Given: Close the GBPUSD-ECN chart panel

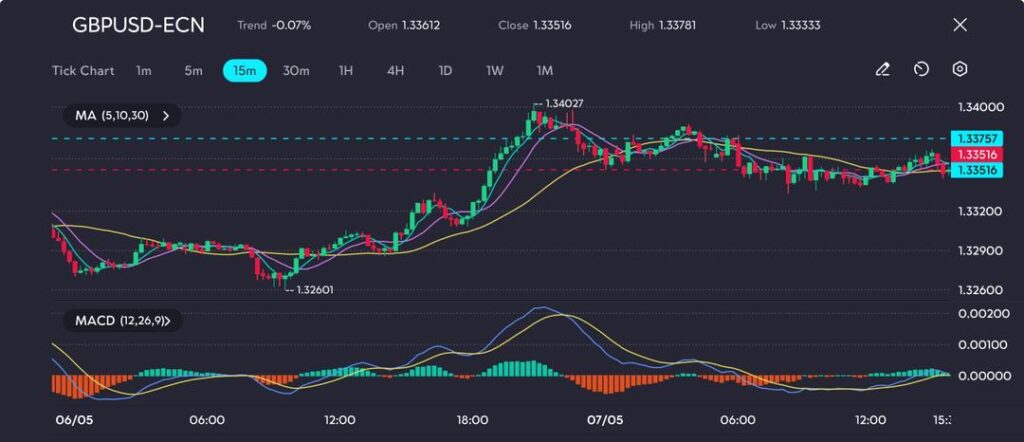Looking at the screenshot, I should pos(960,25).
